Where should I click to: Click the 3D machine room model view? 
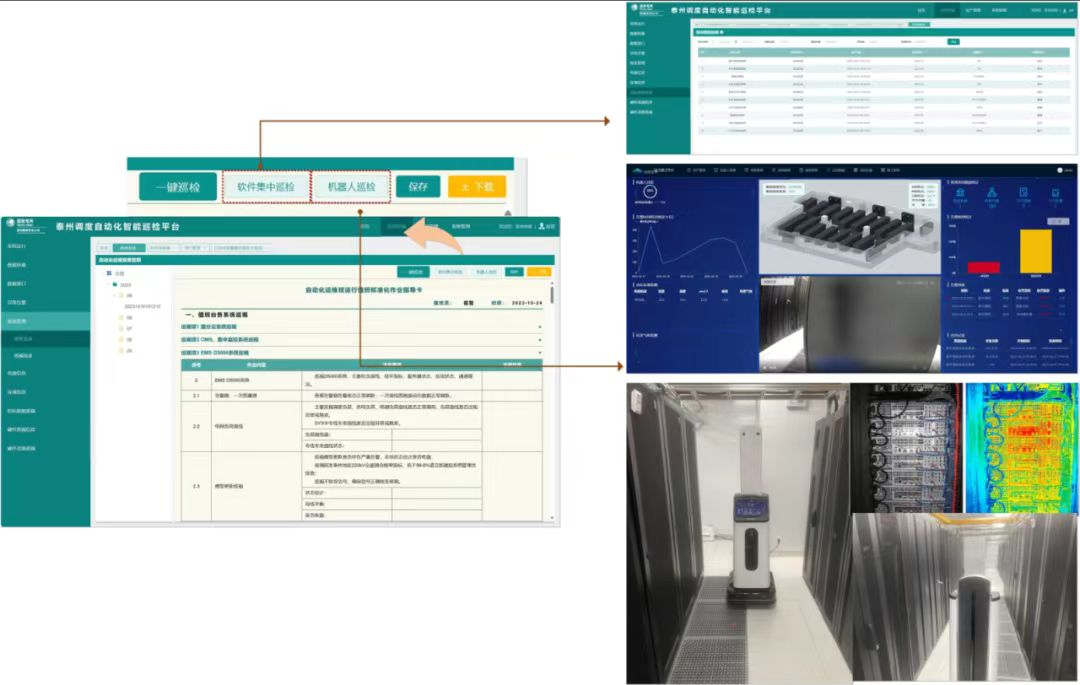[x=849, y=227]
